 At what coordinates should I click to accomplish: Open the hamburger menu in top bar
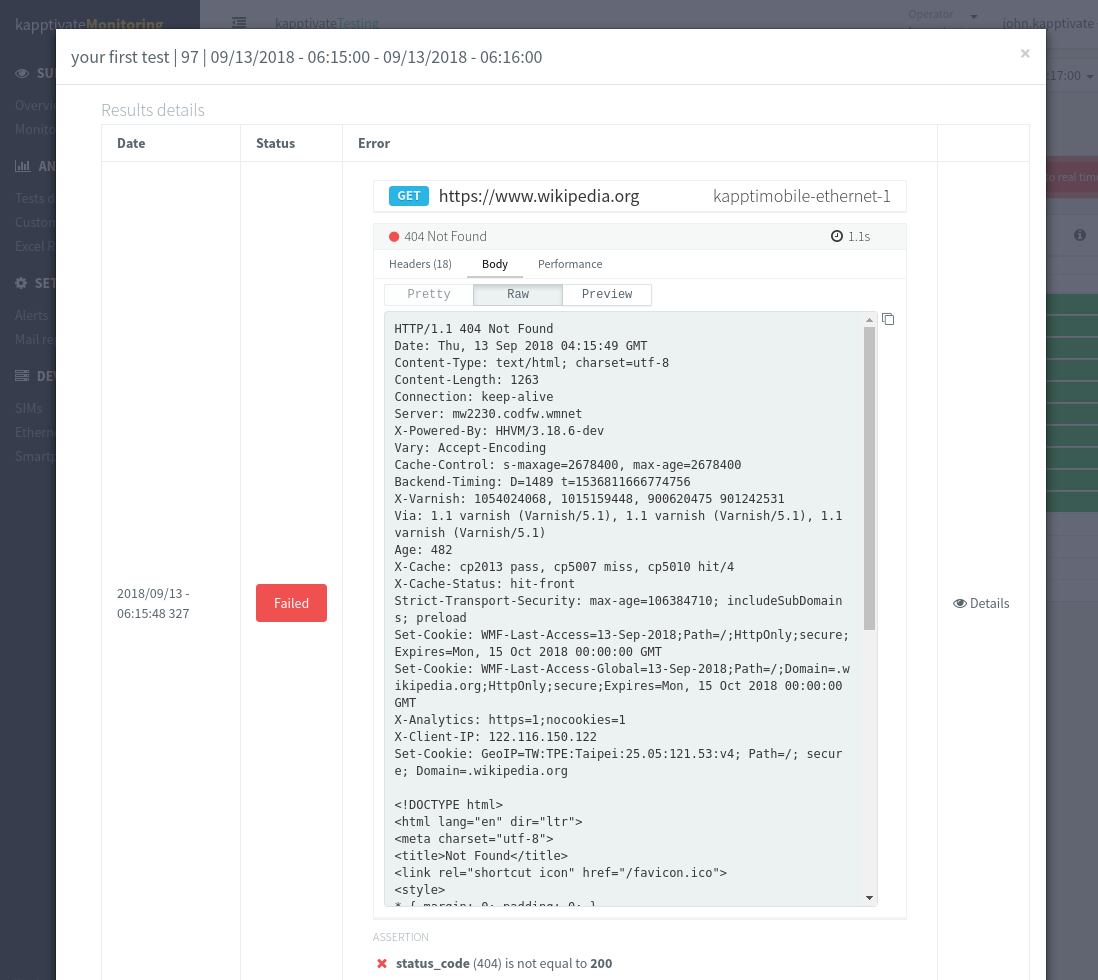(239, 21)
